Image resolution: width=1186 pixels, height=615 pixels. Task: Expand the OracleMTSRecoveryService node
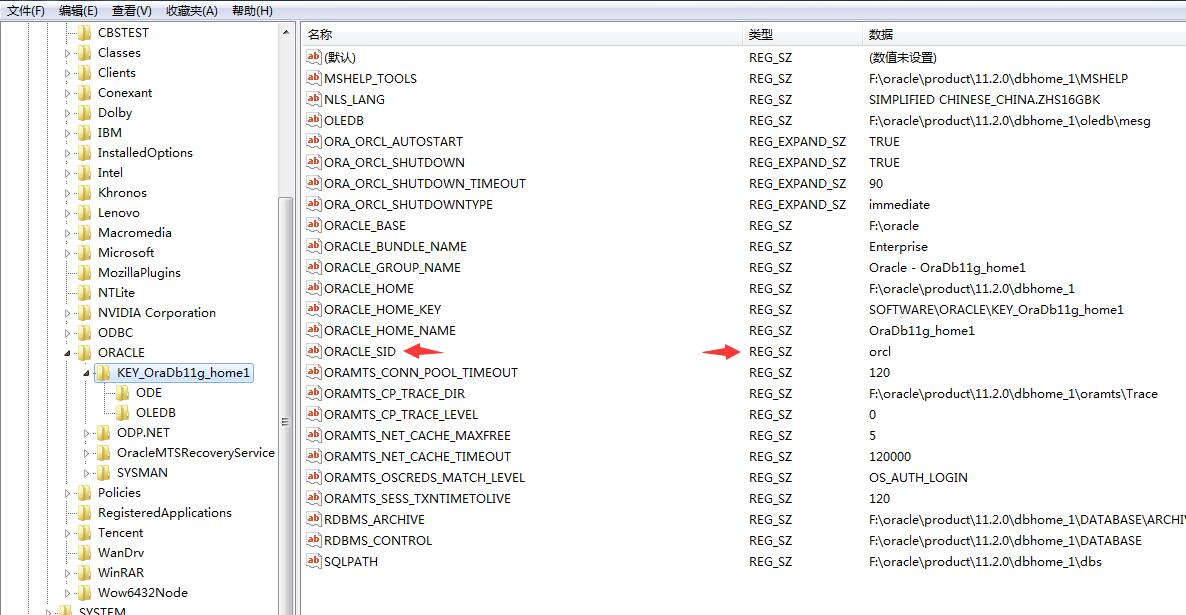click(x=86, y=453)
